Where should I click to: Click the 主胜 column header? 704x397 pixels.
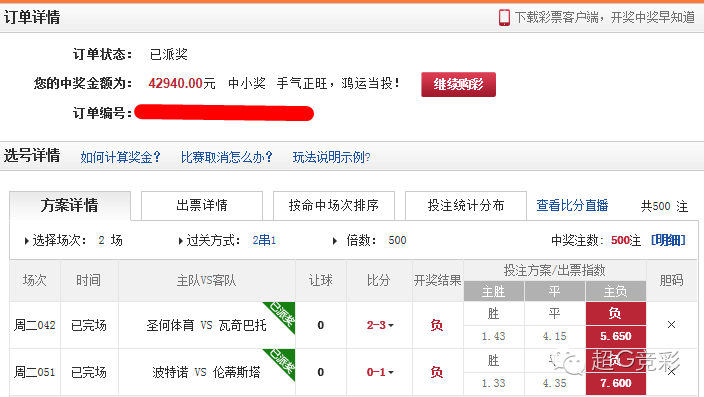493,291
